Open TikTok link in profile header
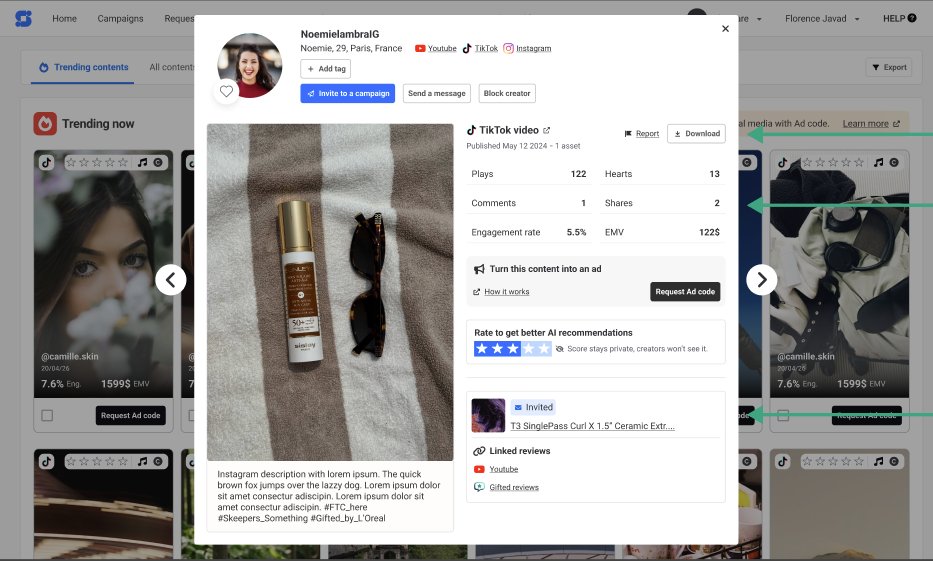 [x=486, y=48]
